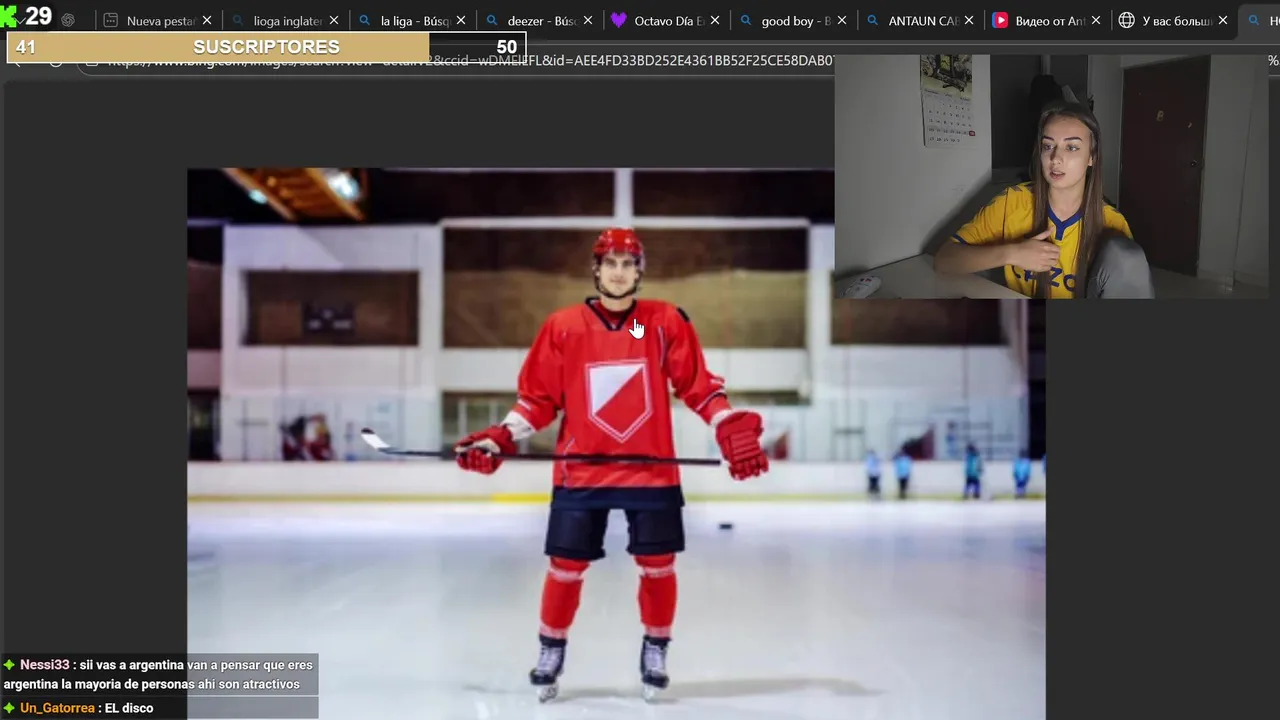Screen dimensions: 1280x720
Task: Click Nessi33's chat message
Action: pyautogui.click(x=159, y=675)
